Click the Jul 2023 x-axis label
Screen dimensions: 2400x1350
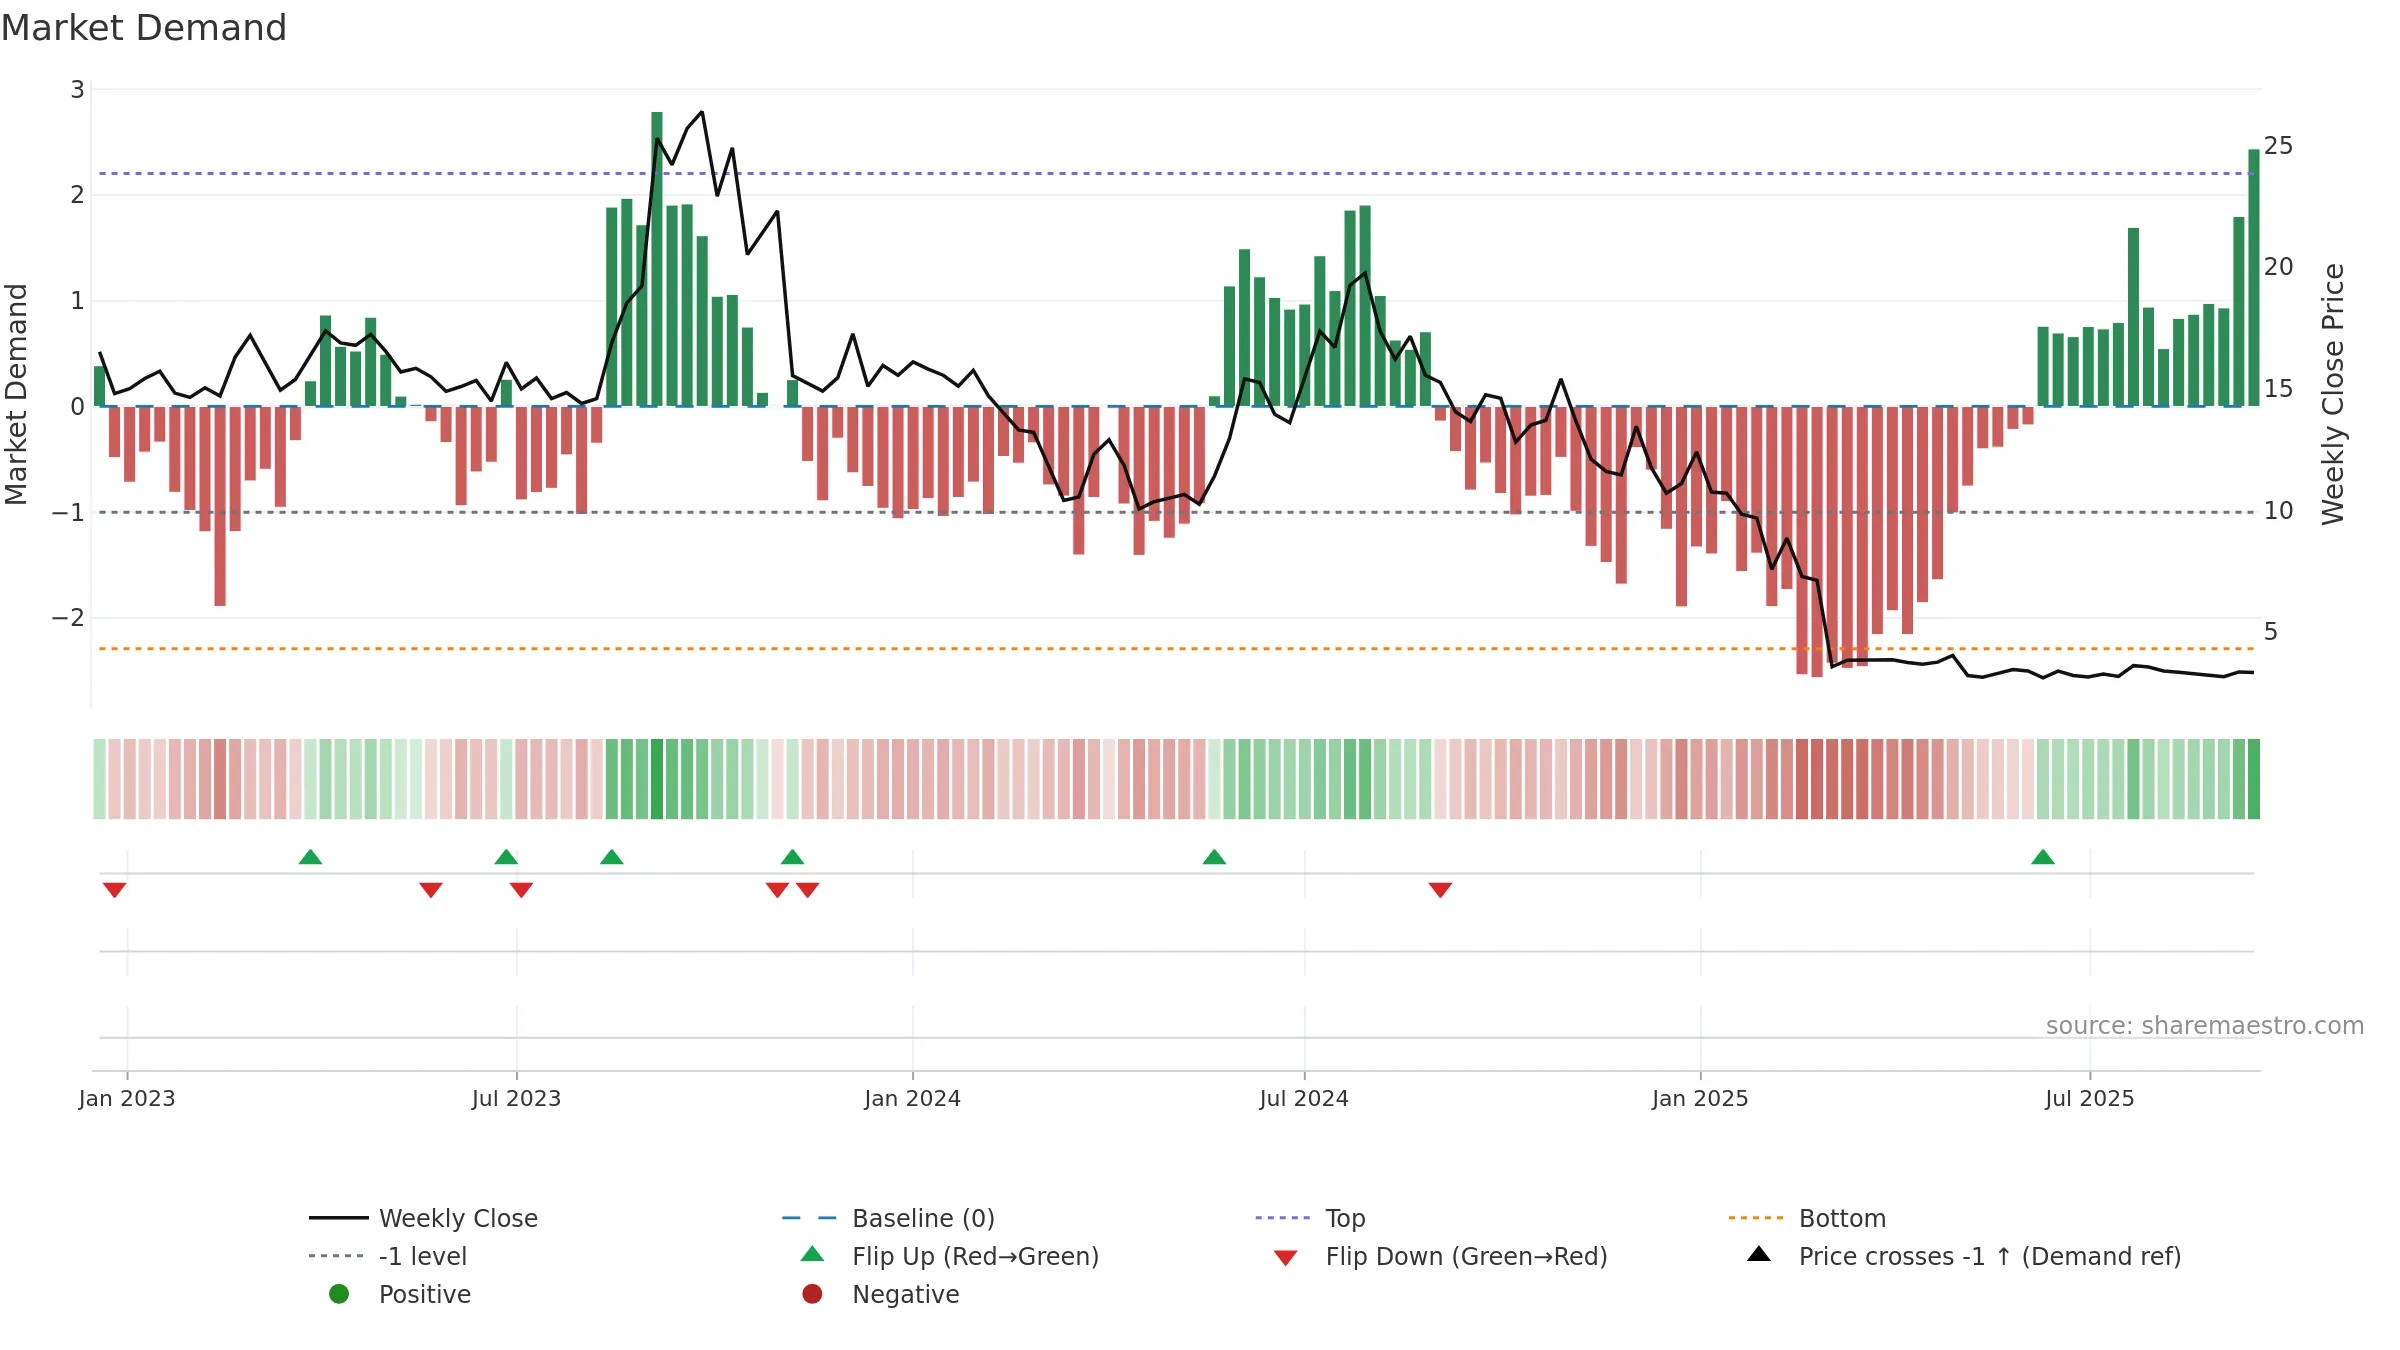516,1098
